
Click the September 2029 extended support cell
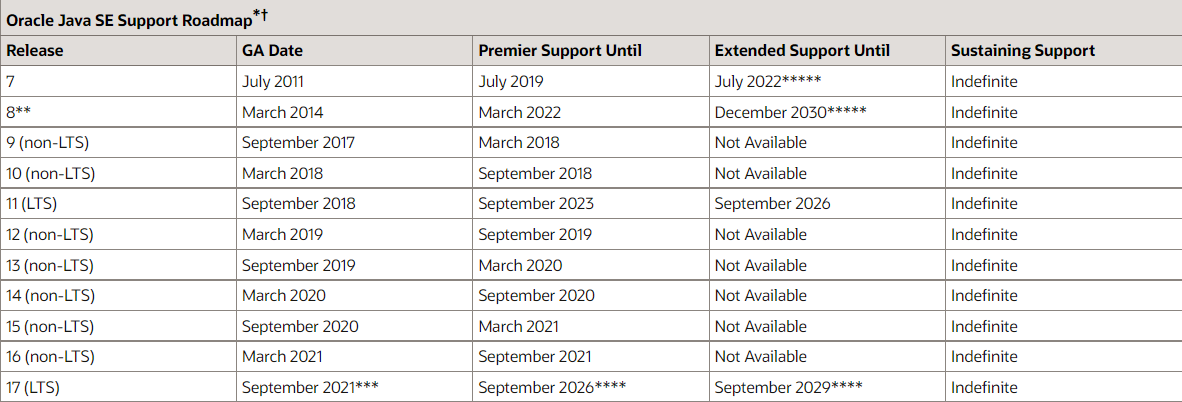[789, 388]
